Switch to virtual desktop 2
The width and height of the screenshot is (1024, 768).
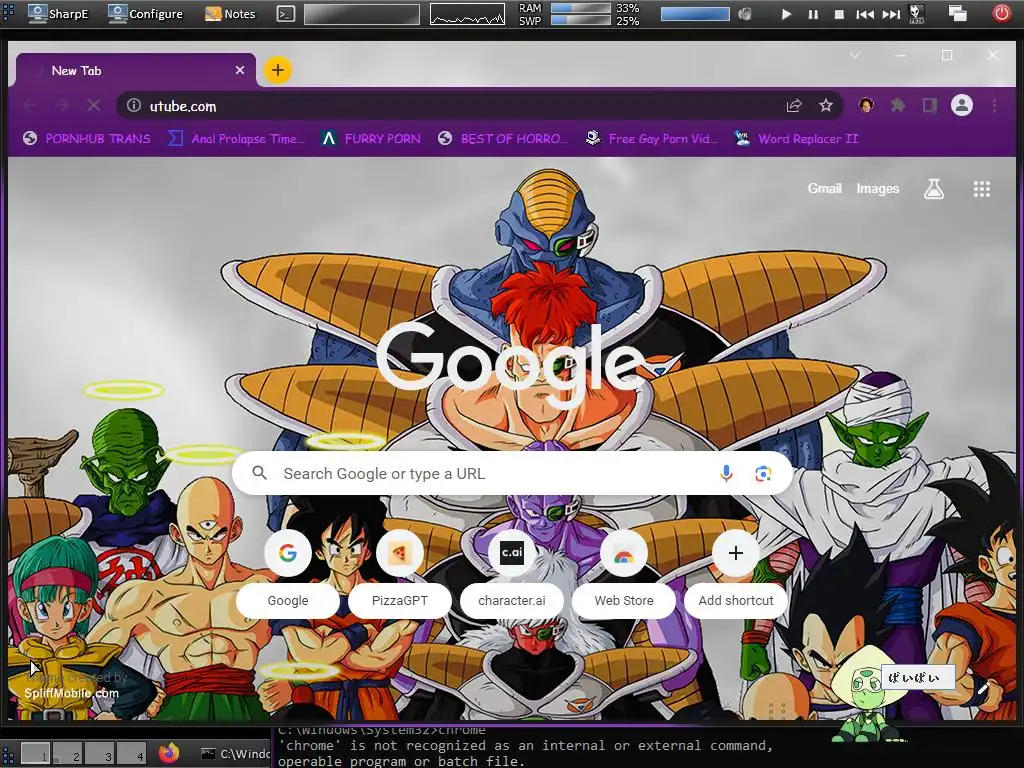[x=68, y=753]
